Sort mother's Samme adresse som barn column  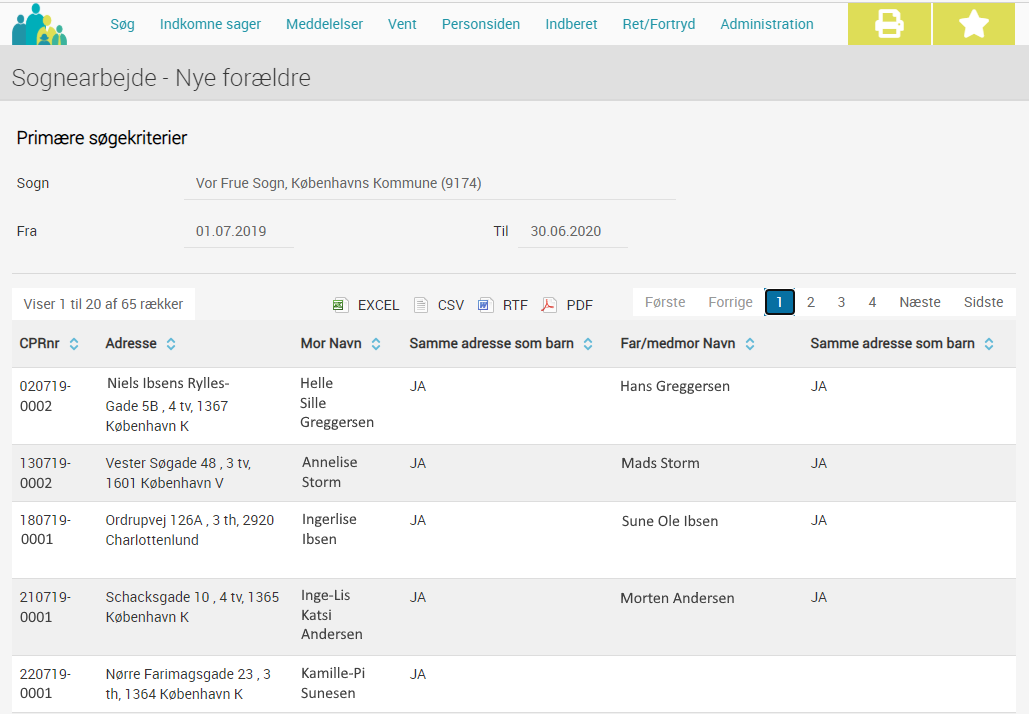click(x=588, y=344)
